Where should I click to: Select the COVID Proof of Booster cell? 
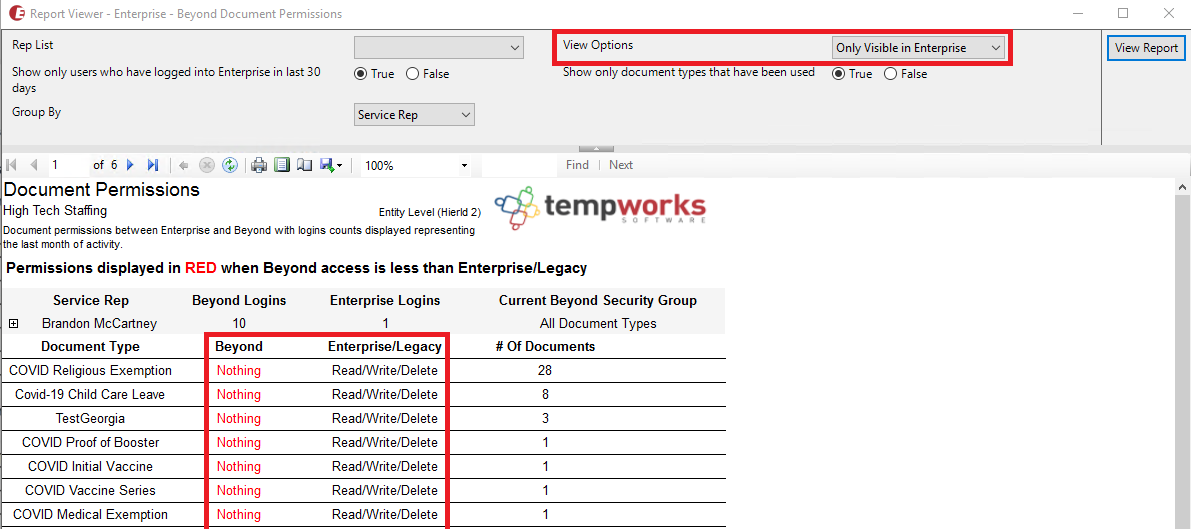coord(90,442)
